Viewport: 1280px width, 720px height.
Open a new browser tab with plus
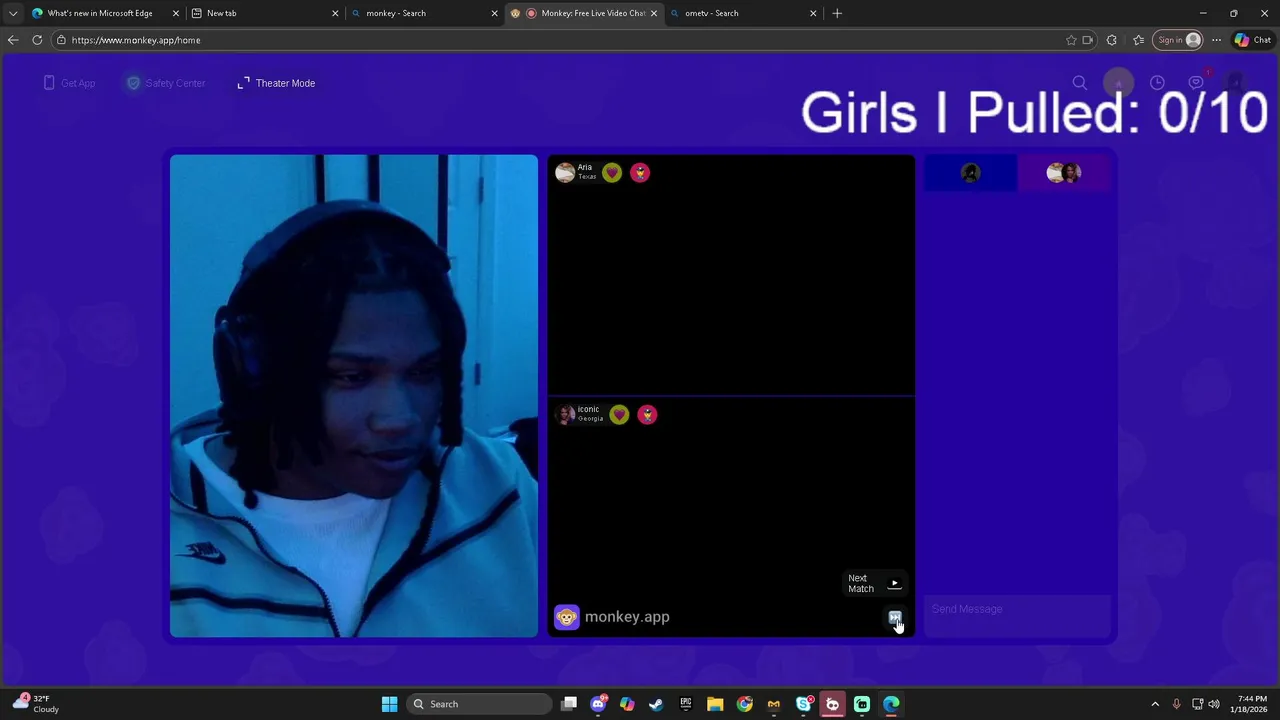[x=837, y=13]
